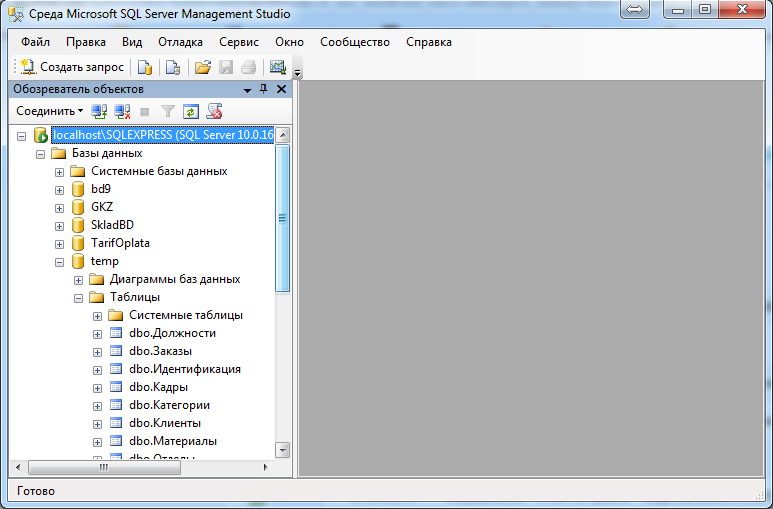Select the GKZ database

[x=102, y=207]
